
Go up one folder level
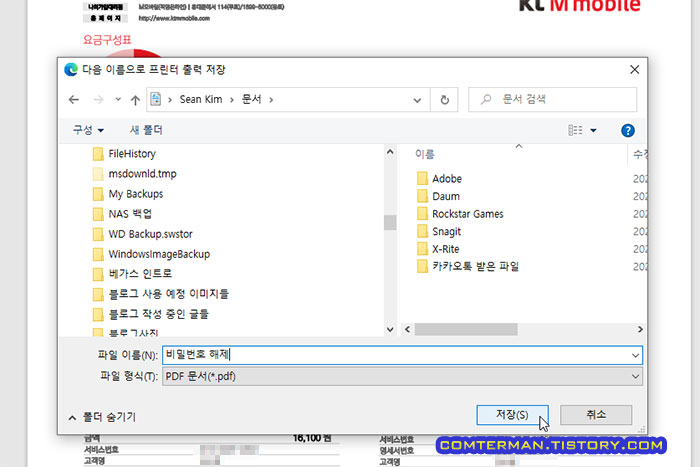(135, 100)
